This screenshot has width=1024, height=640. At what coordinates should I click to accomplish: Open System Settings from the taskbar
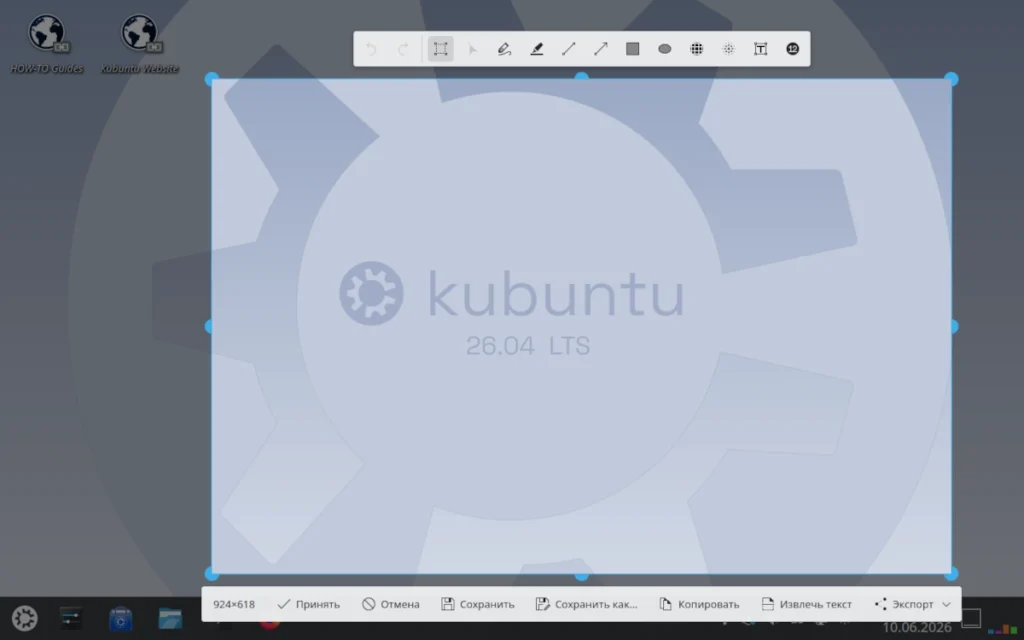71,618
